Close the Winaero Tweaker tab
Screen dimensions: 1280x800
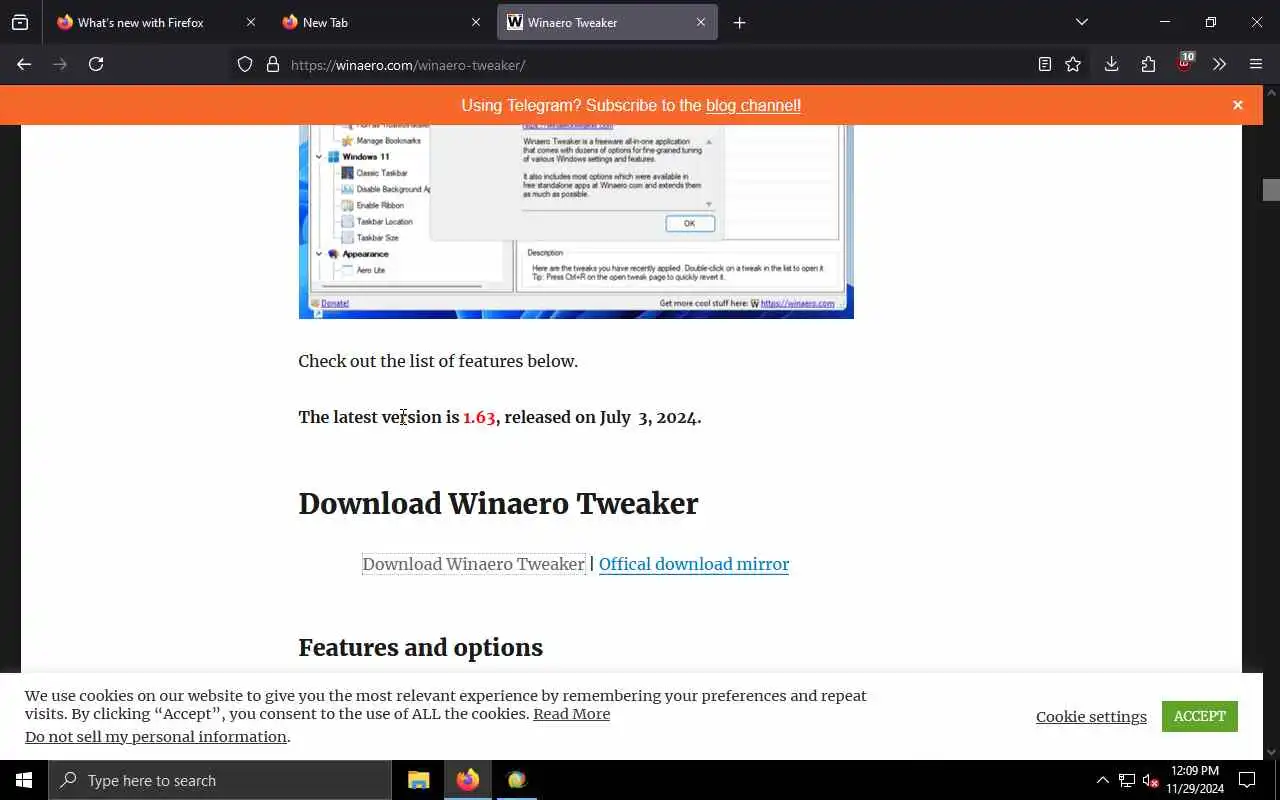[x=701, y=22]
